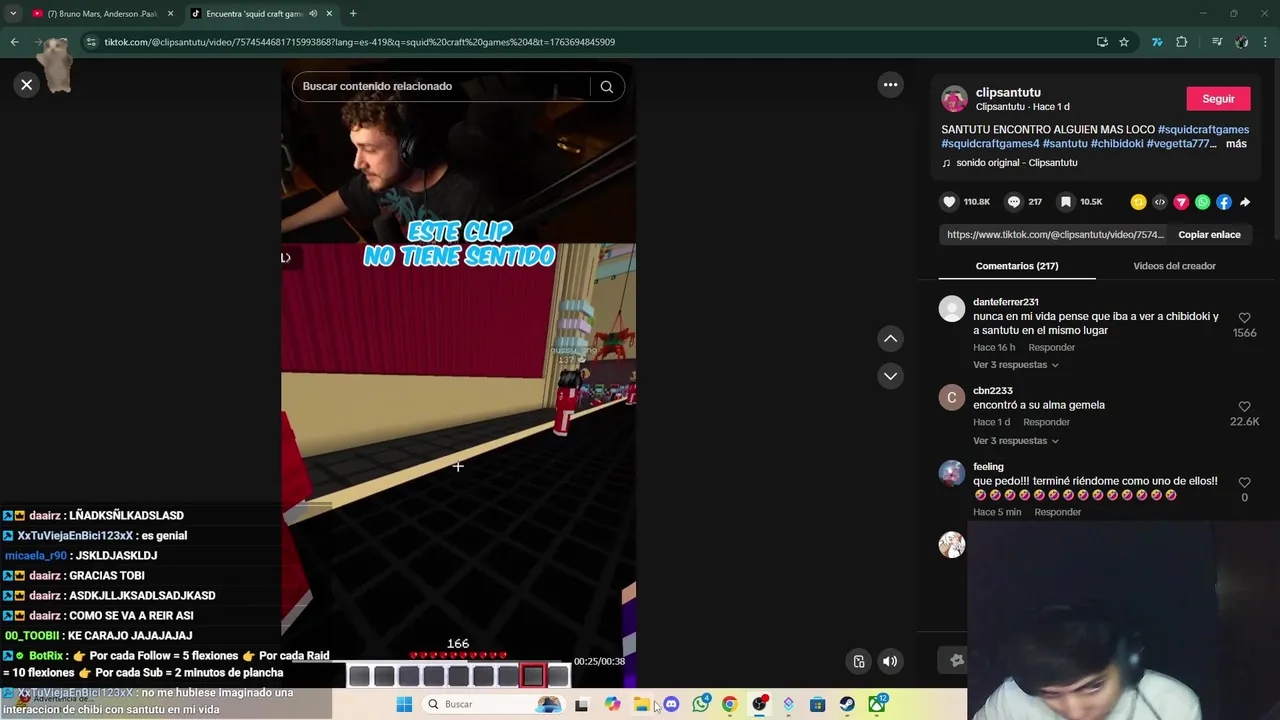Click the tiktok.com address bar URL
1280x720 pixels.
point(360,42)
